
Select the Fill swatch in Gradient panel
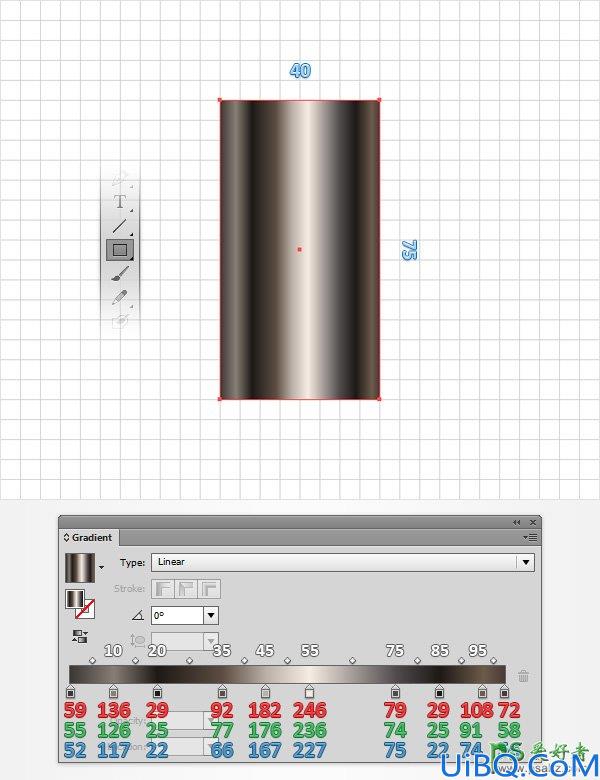(75, 599)
